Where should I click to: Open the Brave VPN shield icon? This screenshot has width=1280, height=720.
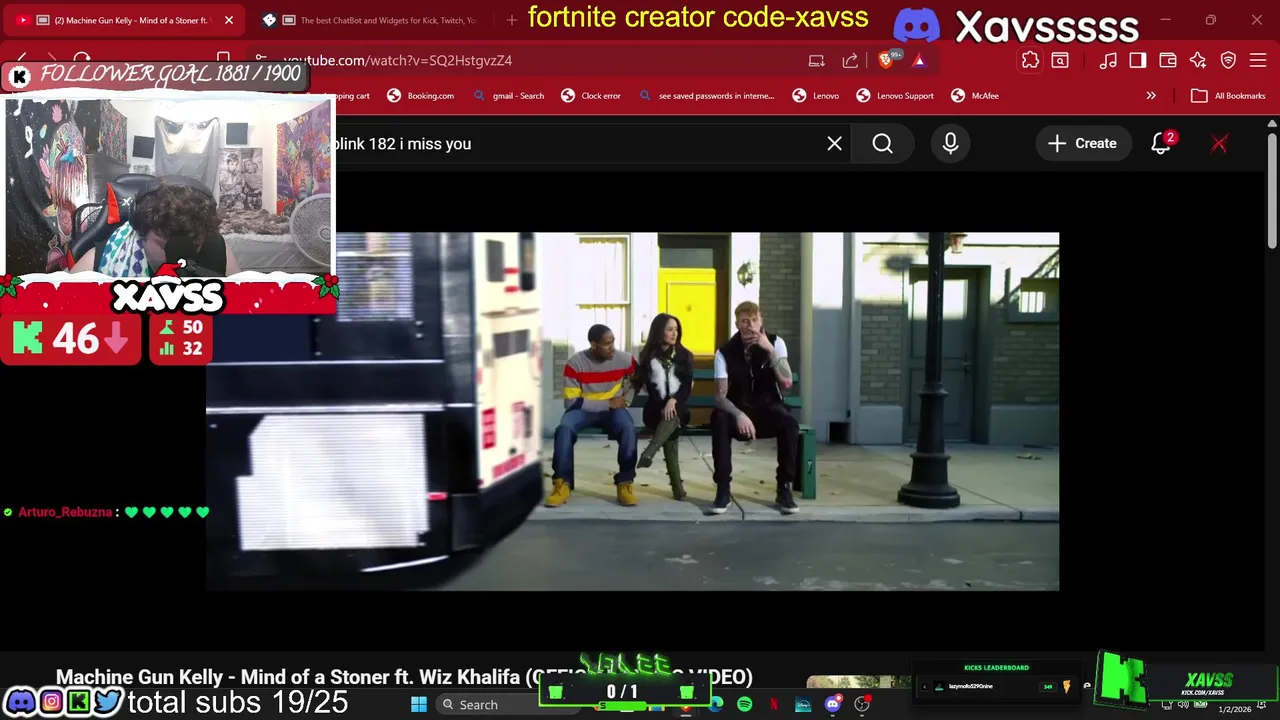(1229, 61)
